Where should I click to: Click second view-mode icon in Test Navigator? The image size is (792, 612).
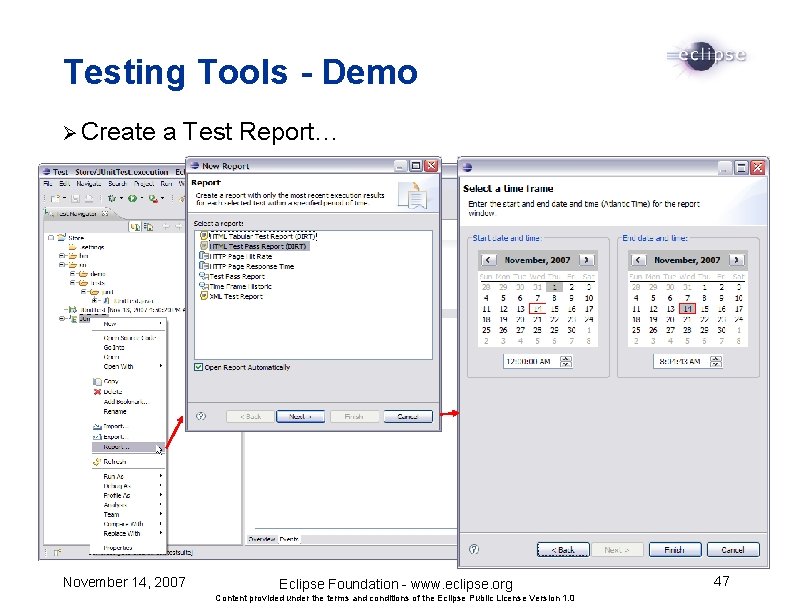(x=148, y=227)
